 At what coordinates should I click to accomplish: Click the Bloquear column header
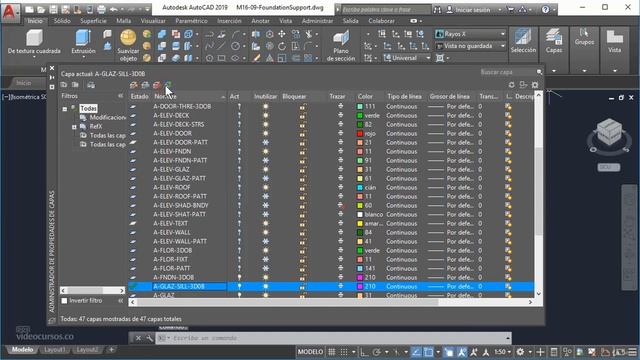[x=294, y=96]
